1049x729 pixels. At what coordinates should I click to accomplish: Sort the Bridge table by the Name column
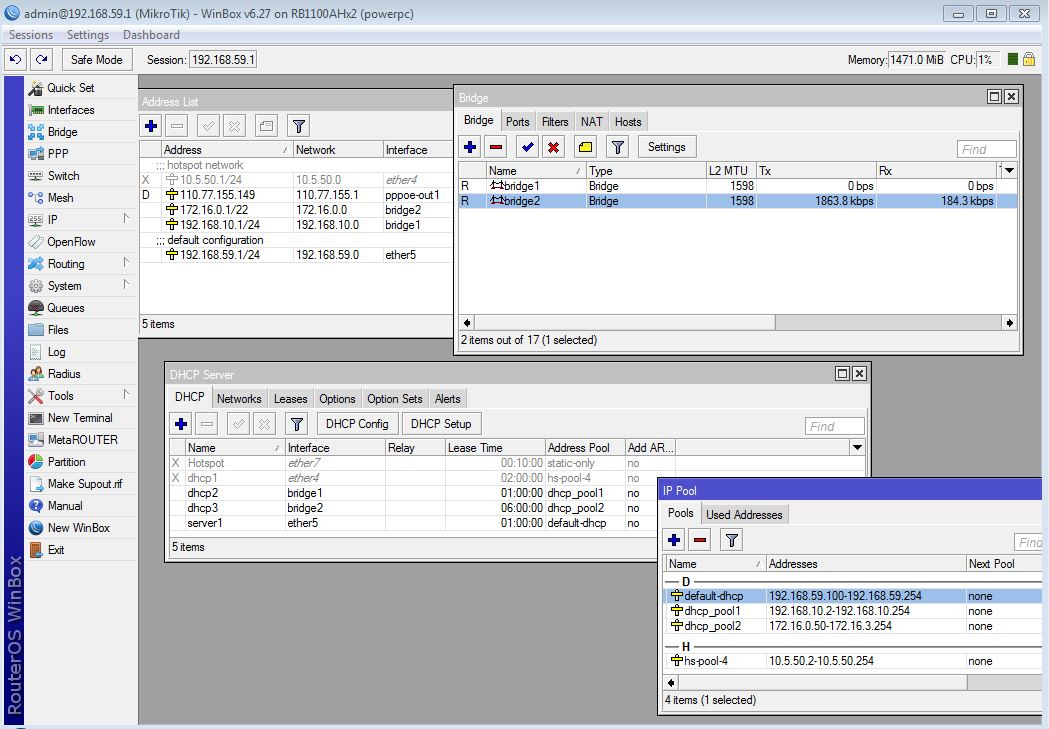(536, 171)
